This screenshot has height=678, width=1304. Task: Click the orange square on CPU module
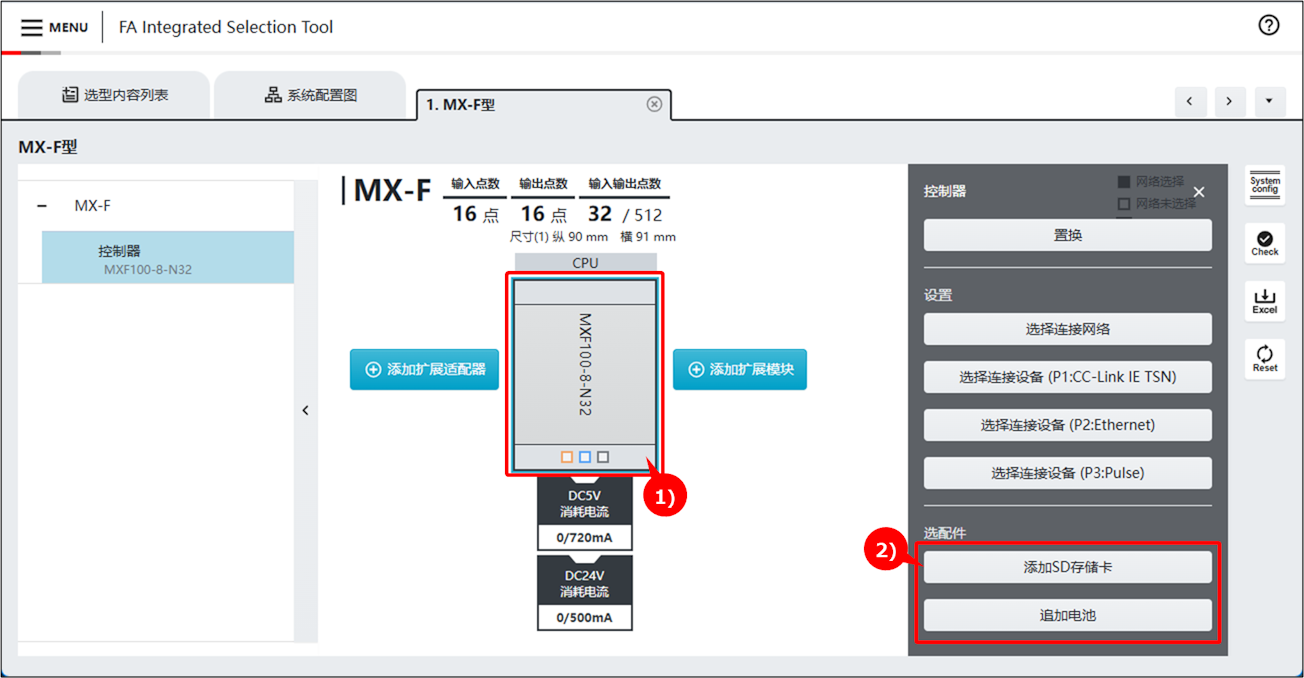pyautogui.click(x=567, y=457)
